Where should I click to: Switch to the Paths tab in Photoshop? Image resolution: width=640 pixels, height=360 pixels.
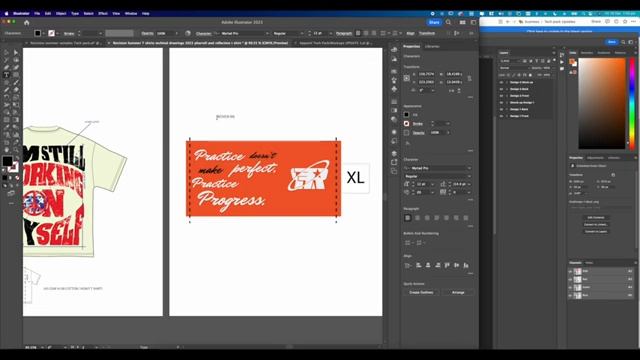[x=589, y=263]
